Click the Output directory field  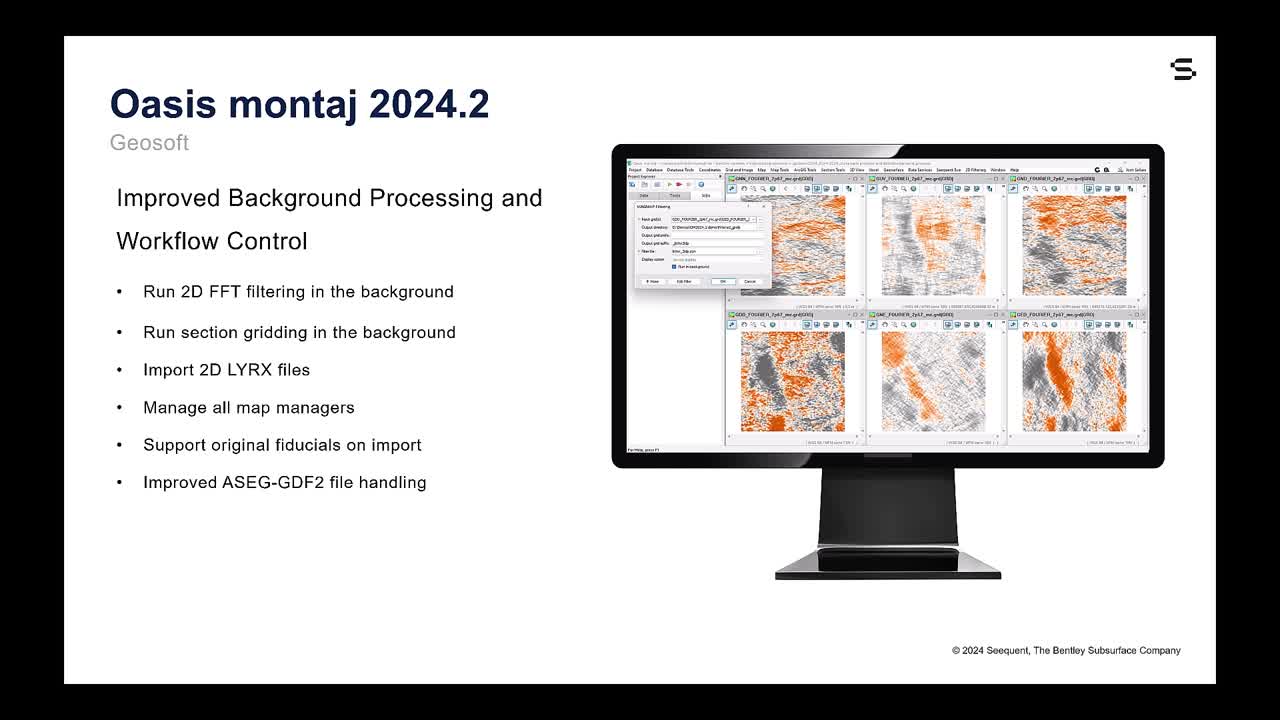(x=713, y=227)
